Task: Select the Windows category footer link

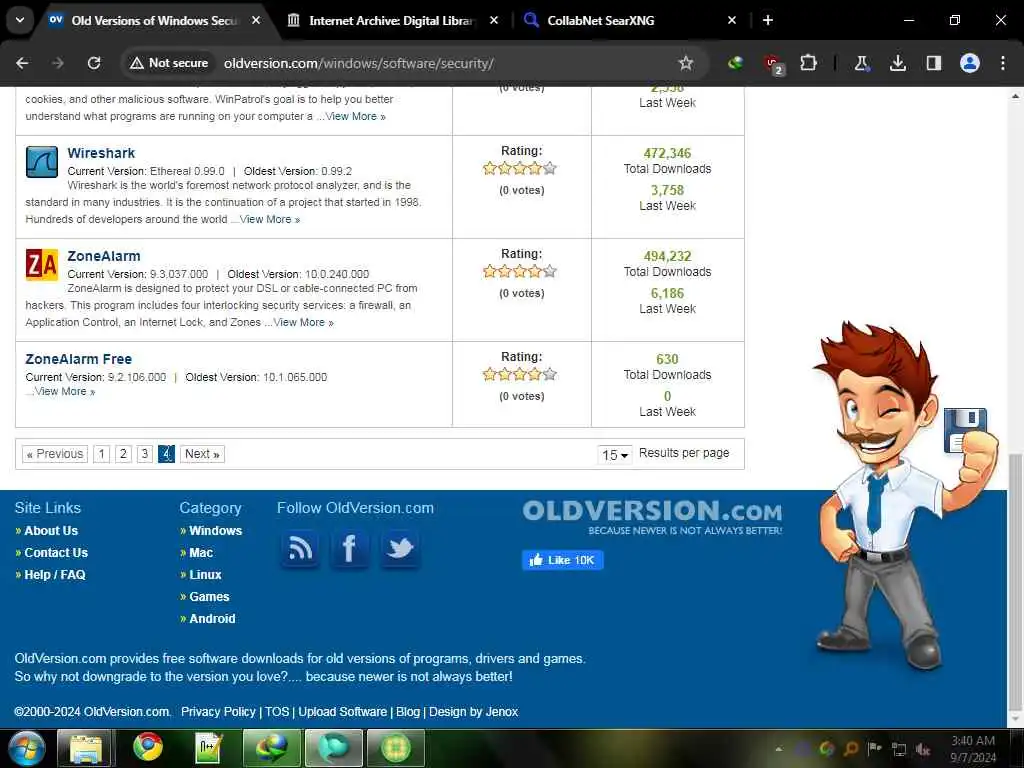Action: point(216,531)
